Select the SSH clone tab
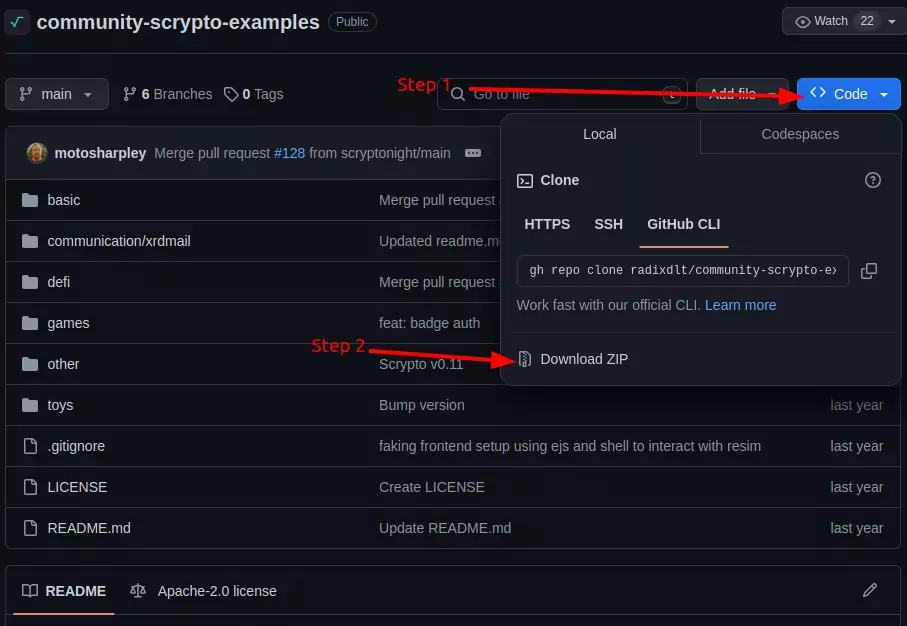Viewport: 907px width, 626px height. tap(609, 224)
